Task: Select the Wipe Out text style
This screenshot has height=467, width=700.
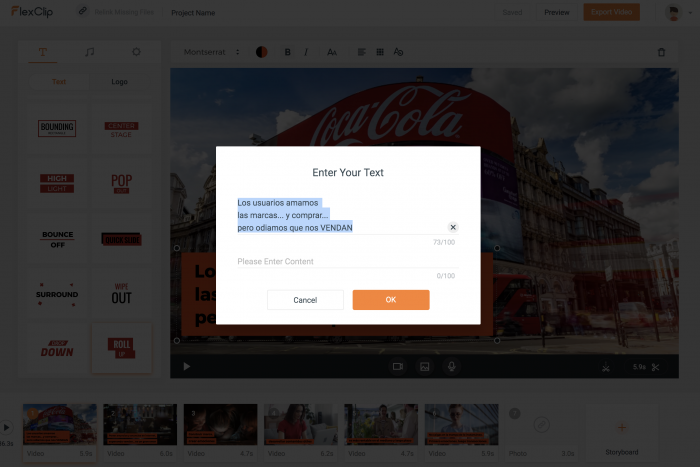Action: tap(121, 294)
